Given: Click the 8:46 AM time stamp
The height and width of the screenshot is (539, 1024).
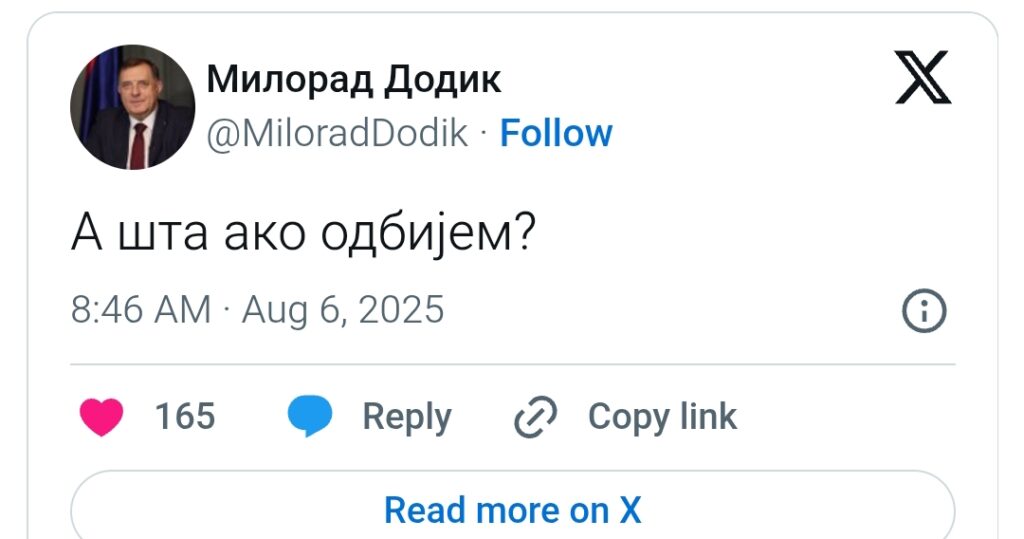Looking at the screenshot, I should coord(141,310).
